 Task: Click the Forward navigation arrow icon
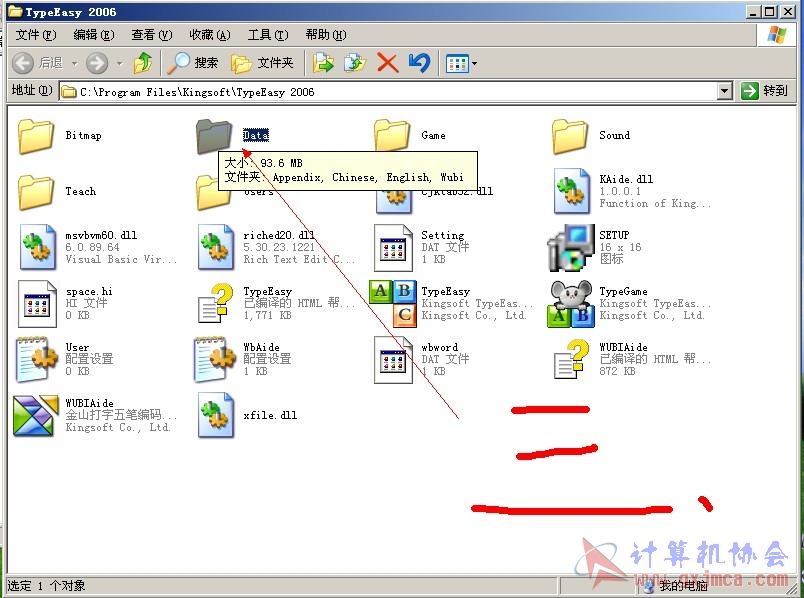[x=97, y=63]
